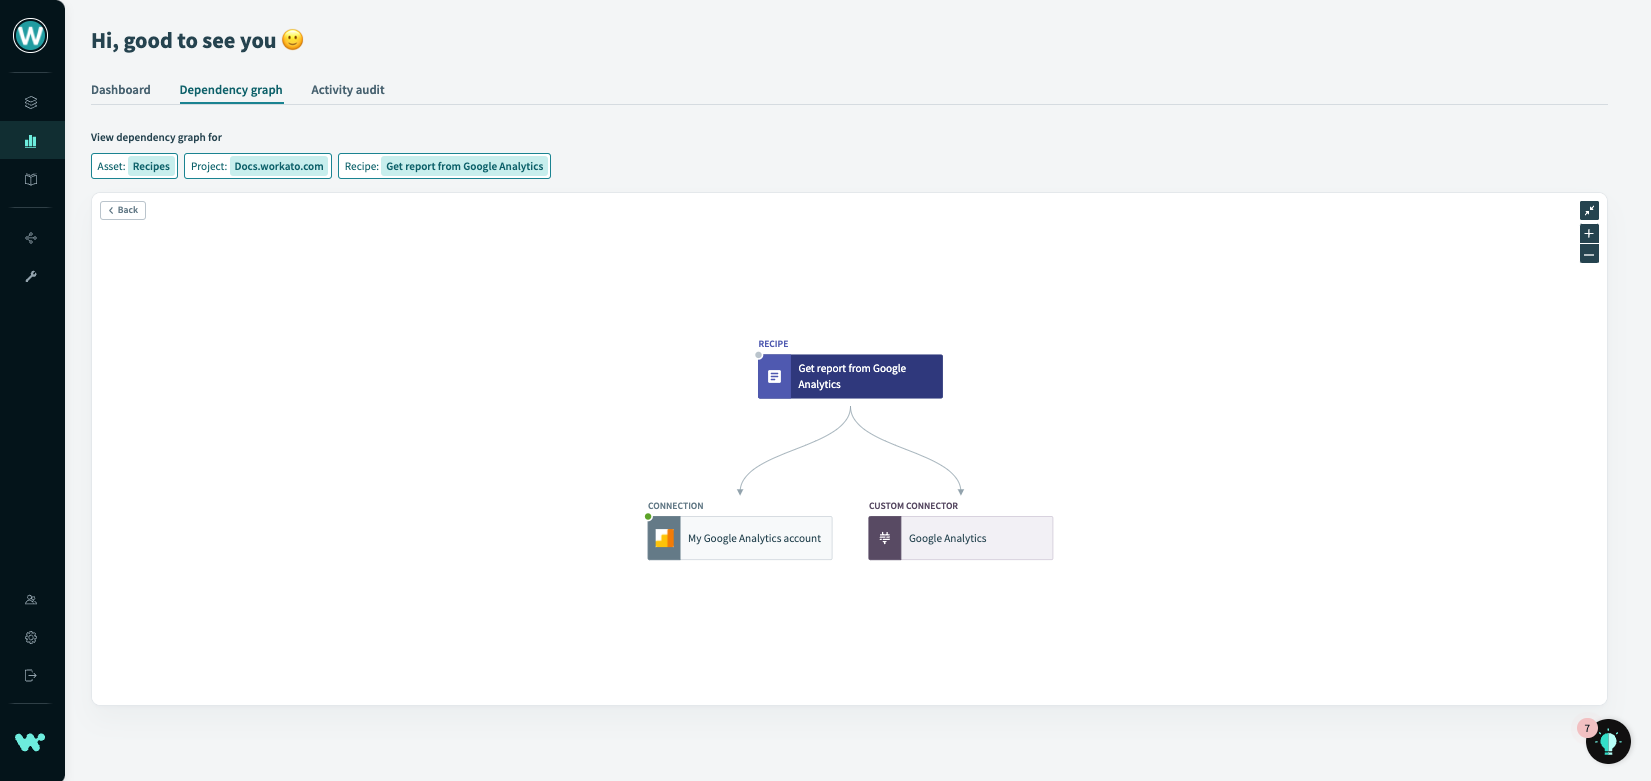Click the sign out icon in sidebar

tap(31, 676)
